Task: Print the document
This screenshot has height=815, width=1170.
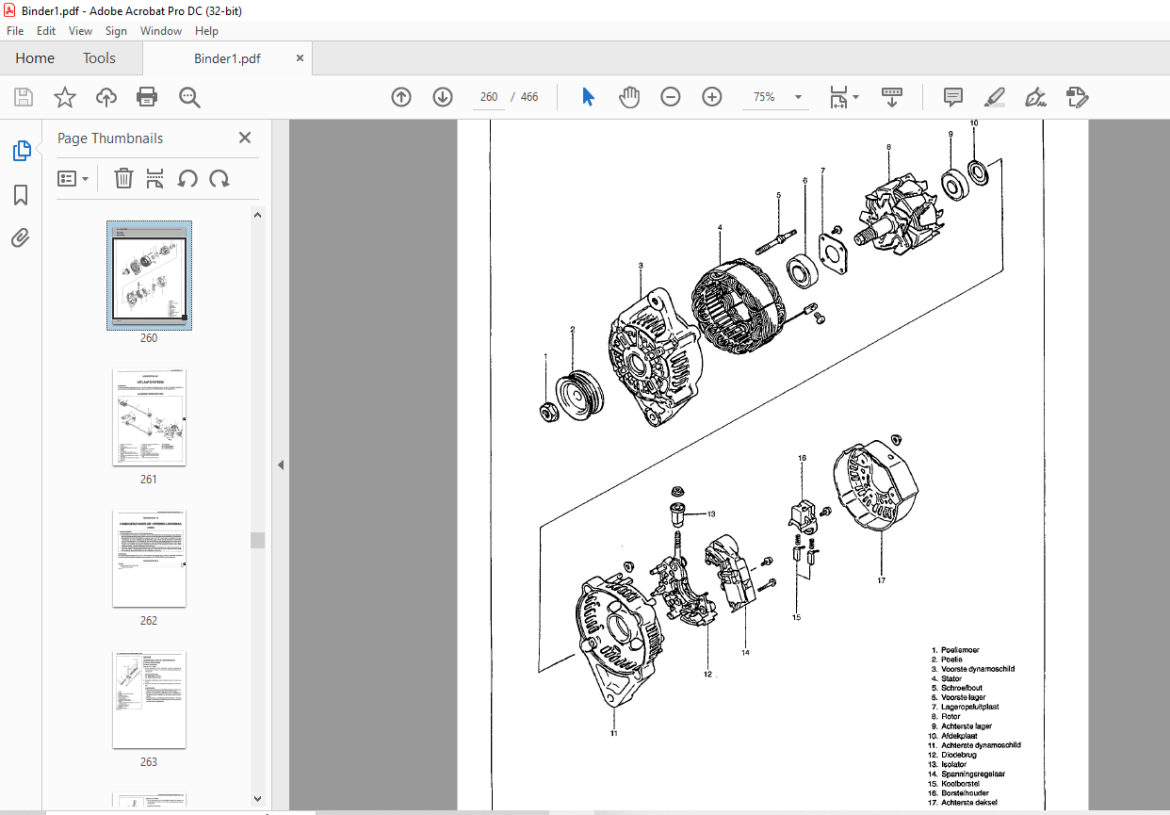Action: pyautogui.click(x=147, y=97)
